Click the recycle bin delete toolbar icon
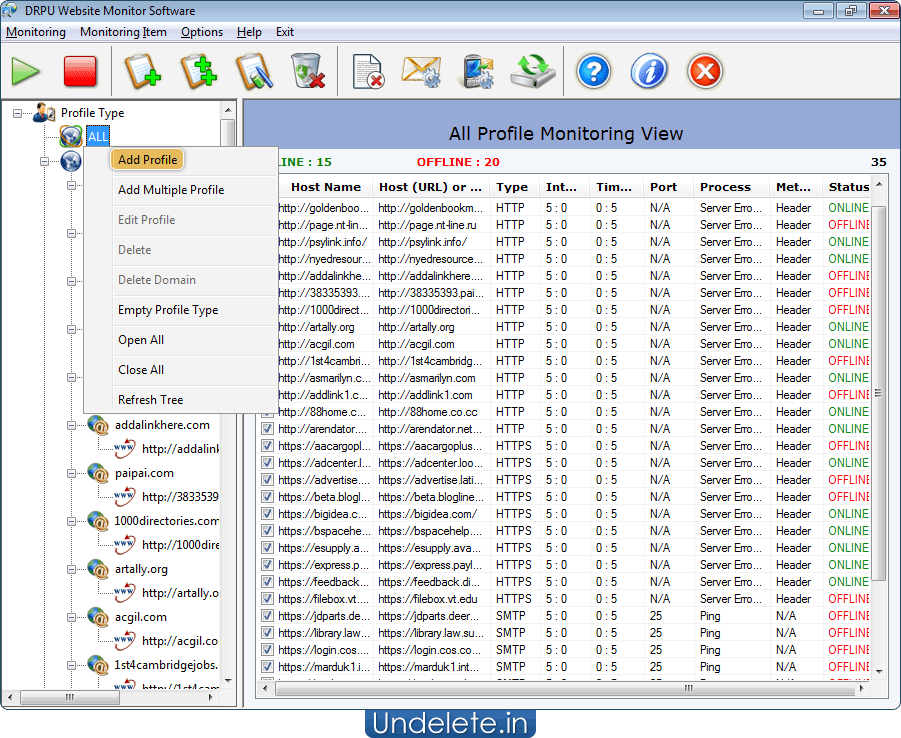Image resolution: width=901 pixels, height=738 pixels. point(308,72)
